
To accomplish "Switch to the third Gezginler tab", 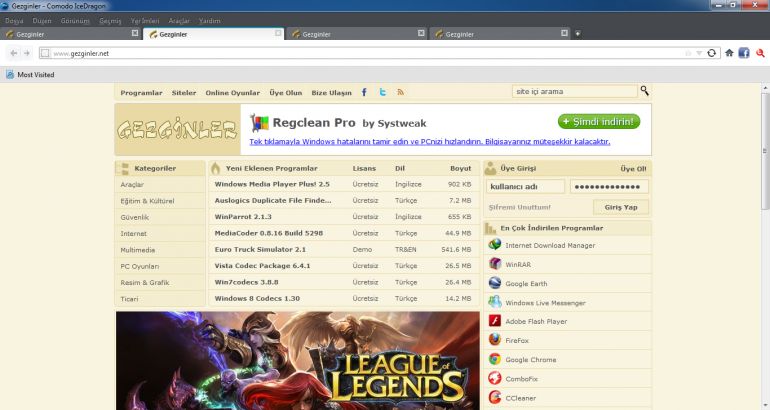I will 357,34.
